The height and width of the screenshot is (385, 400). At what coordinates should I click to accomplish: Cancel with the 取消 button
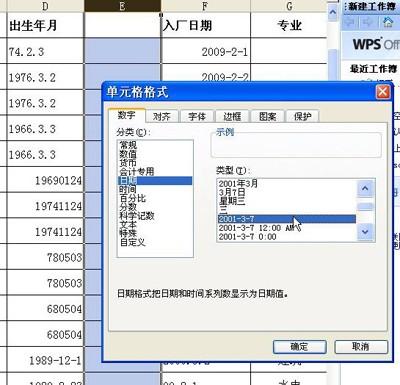[361, 347]
